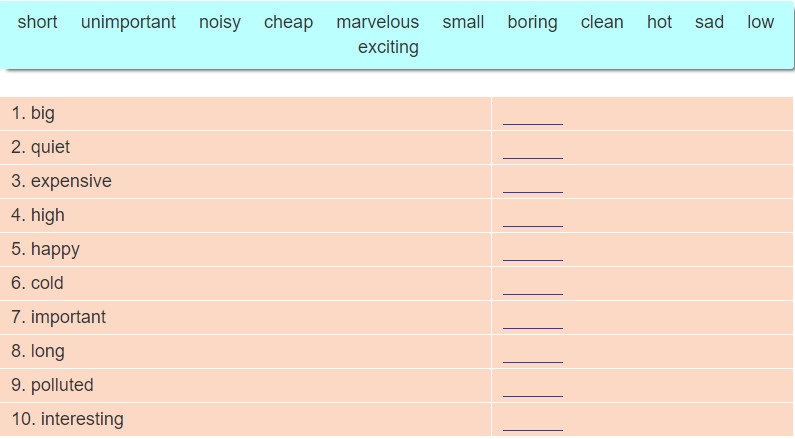This screenshot has width=795, height=439.
Task: Choose the word 'hot' from word bank
Action: coord(659,22)
